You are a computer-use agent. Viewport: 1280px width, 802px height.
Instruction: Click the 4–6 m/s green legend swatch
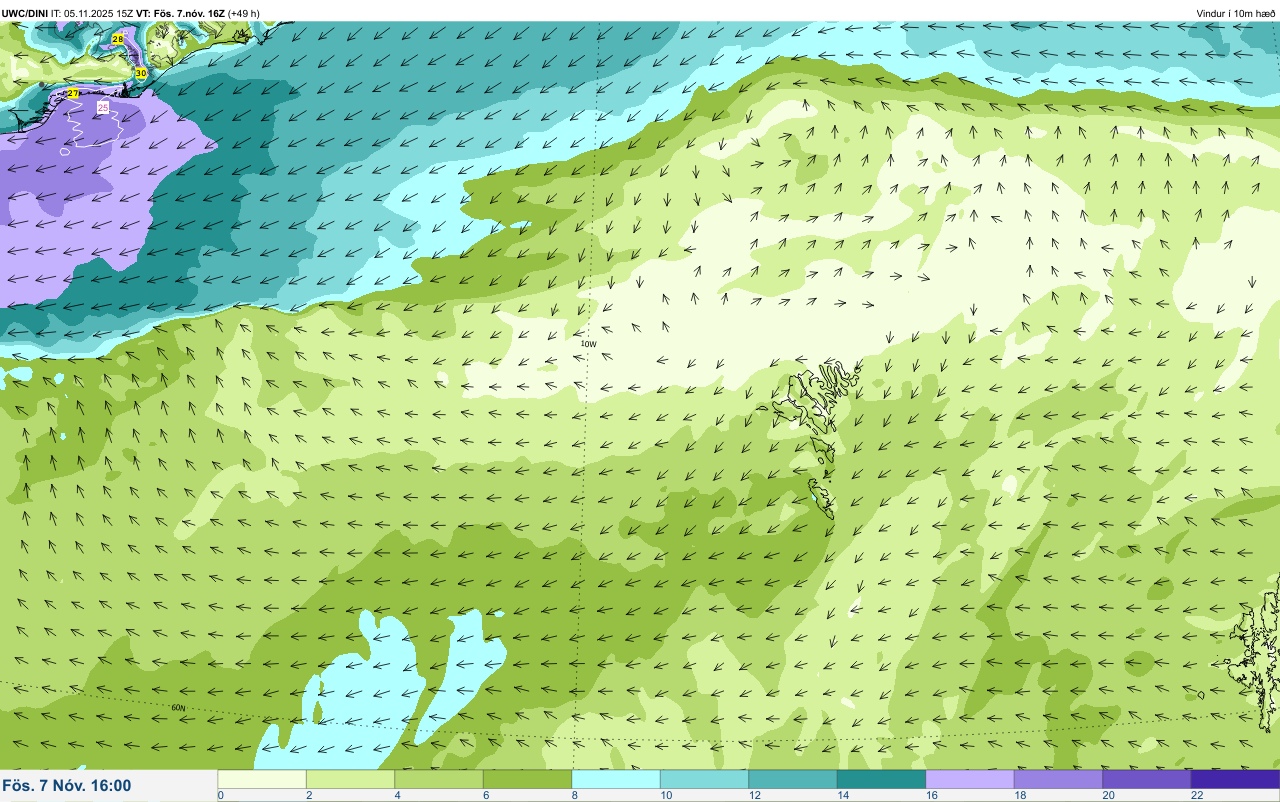pos(439,779)
